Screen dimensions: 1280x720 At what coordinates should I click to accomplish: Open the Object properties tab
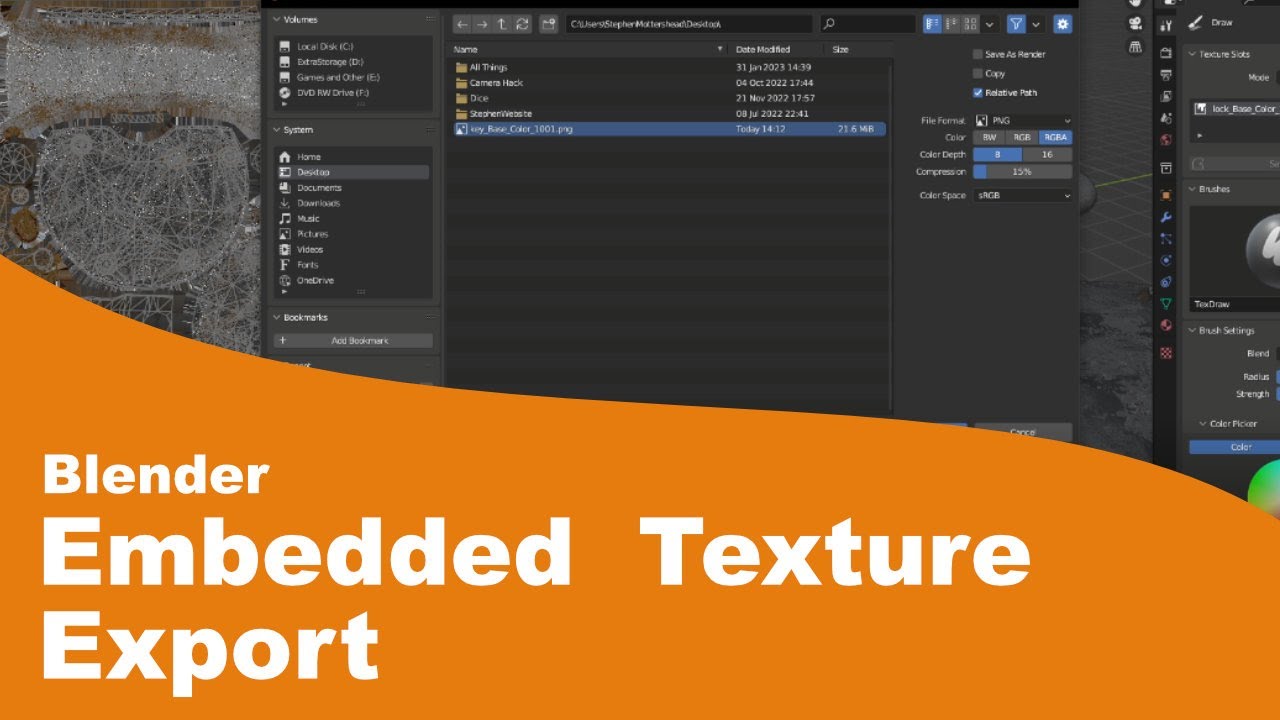click(1166, 195)
